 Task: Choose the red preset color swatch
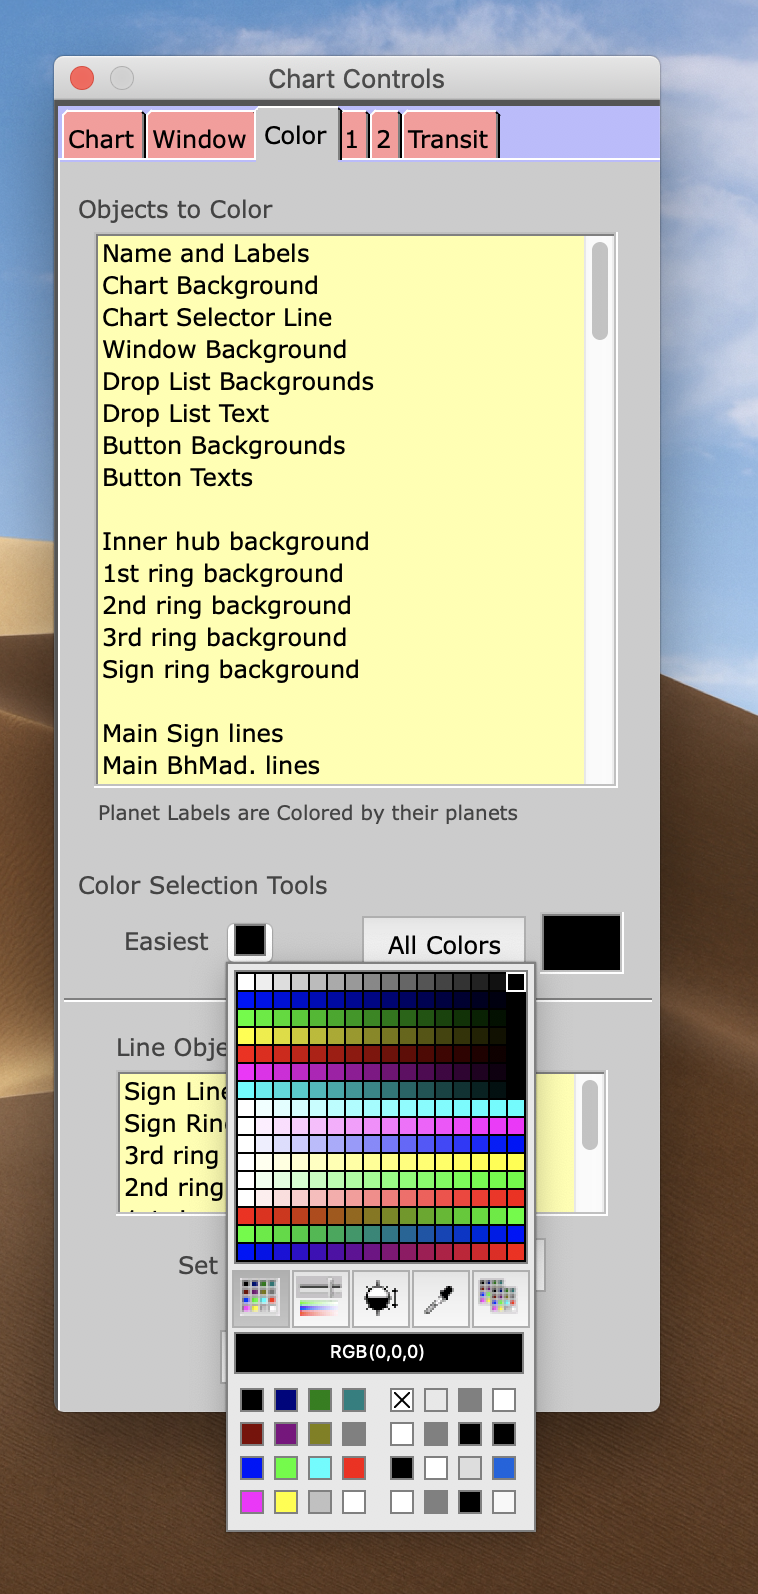tap(354, 1468)
